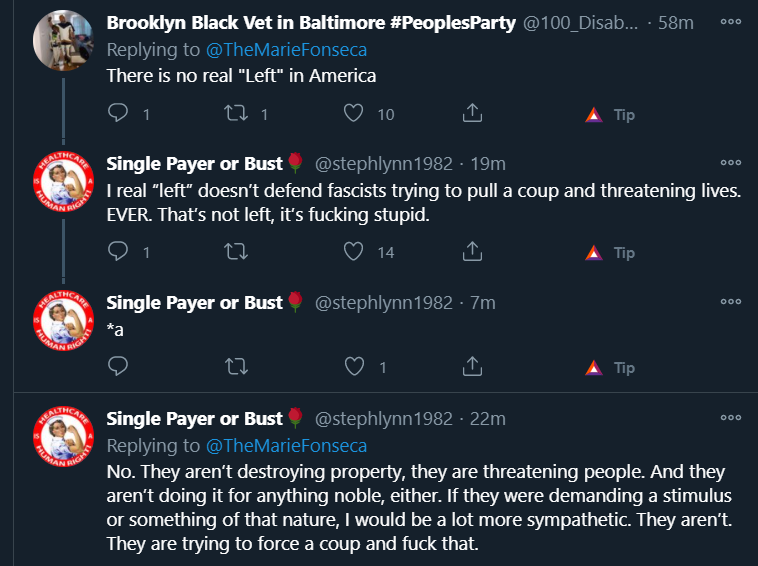Tip the Brooklyn Black Vet author

point(610,115)
